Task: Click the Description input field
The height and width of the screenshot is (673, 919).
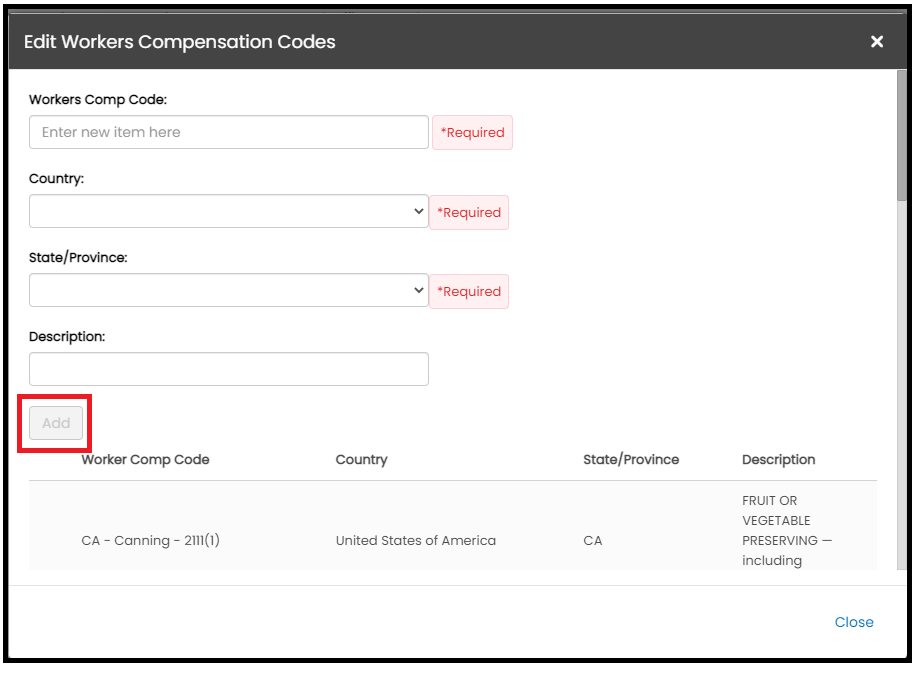Action: 228,368
